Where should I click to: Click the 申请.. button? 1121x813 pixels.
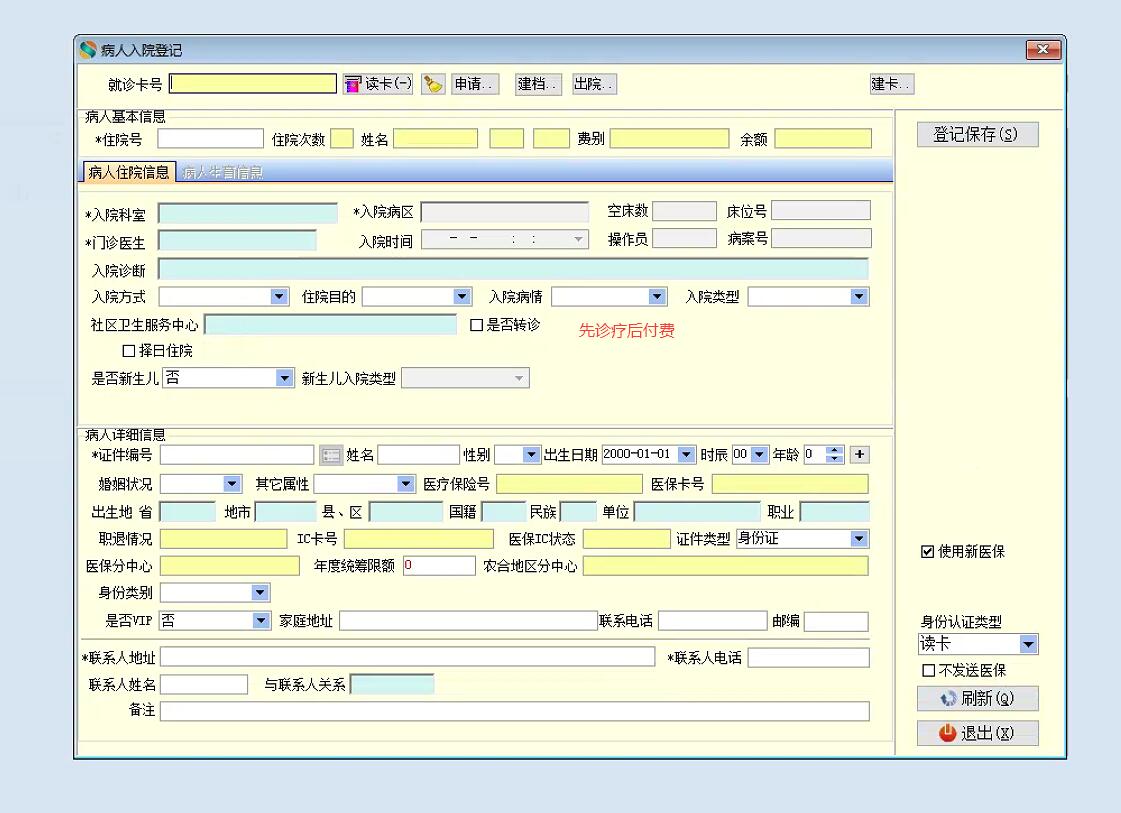[x=475, y=84]
